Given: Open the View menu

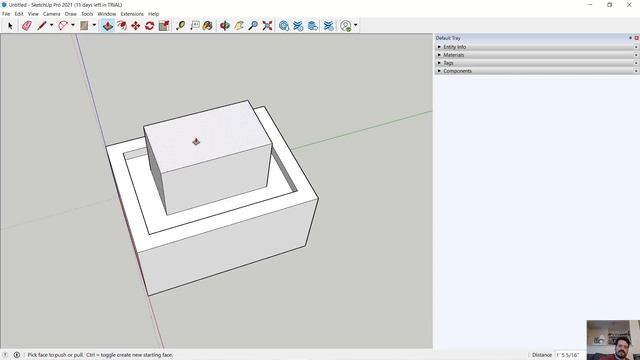Looking at the screenshot, I should (33, 14).
